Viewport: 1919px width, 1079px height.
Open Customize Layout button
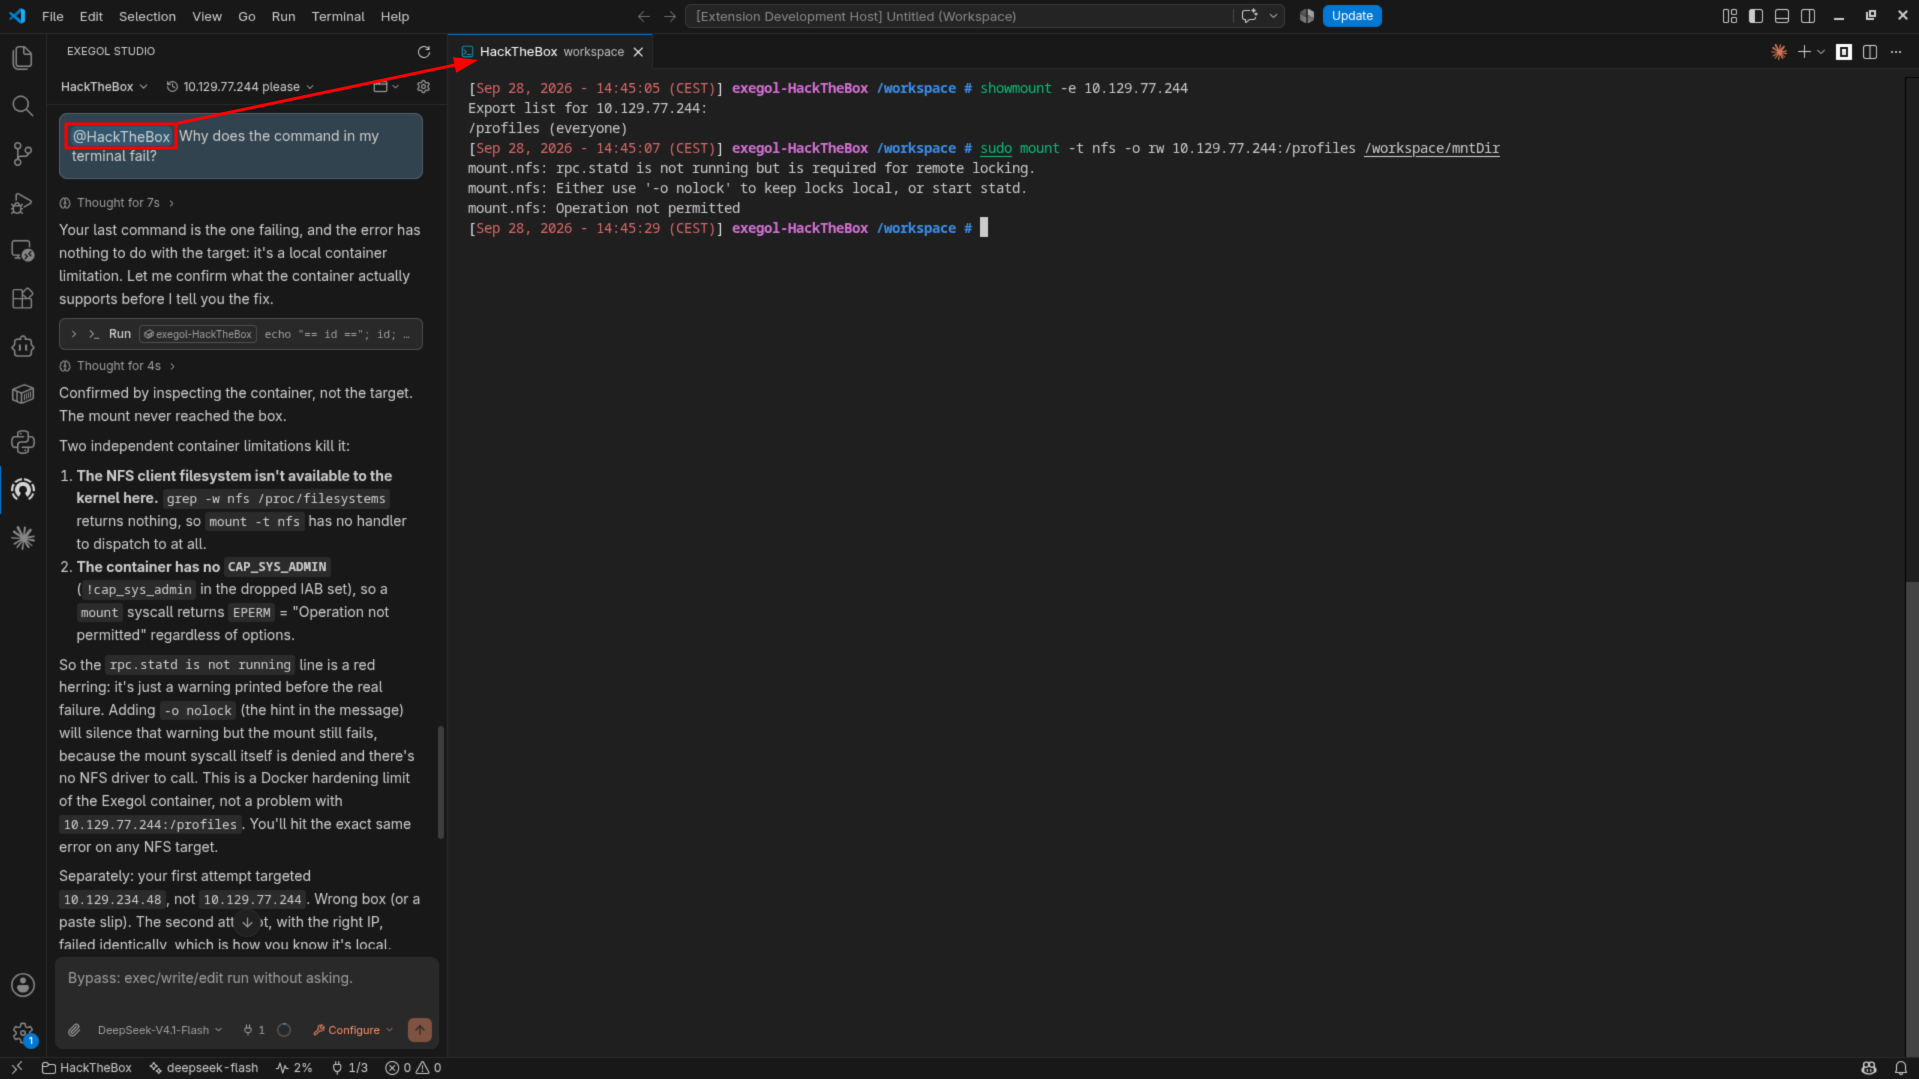(1730, 16)
